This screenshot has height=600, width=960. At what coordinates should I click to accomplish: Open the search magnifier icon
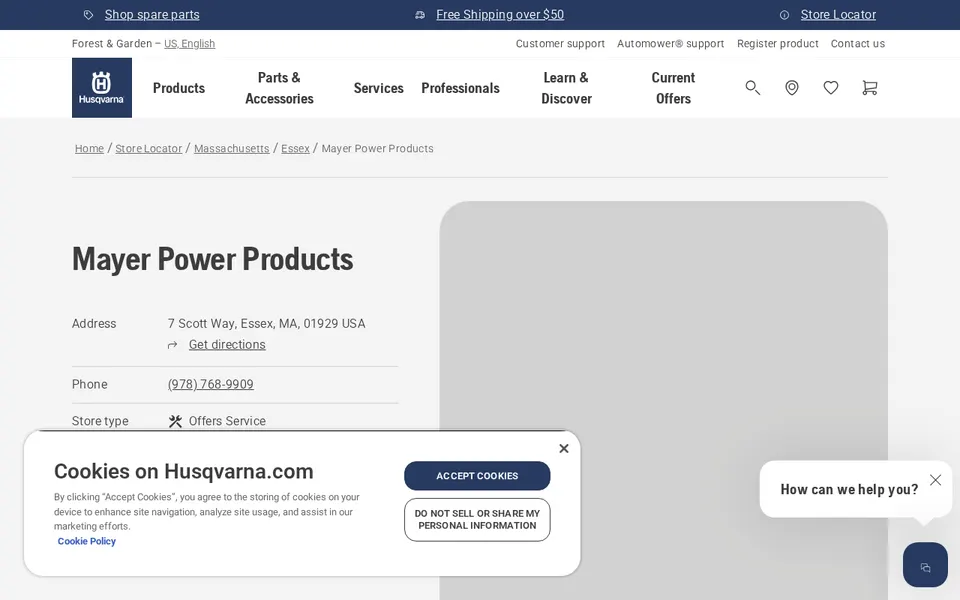pos(752,88)
